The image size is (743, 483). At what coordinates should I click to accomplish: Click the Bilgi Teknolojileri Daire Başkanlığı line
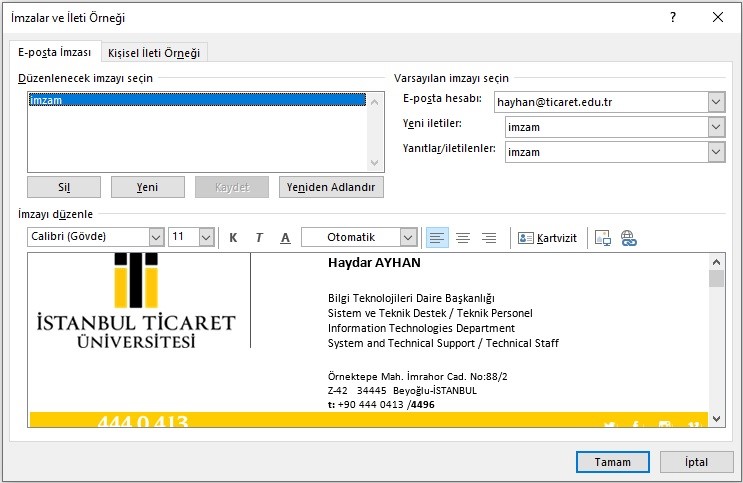(411, 298)
